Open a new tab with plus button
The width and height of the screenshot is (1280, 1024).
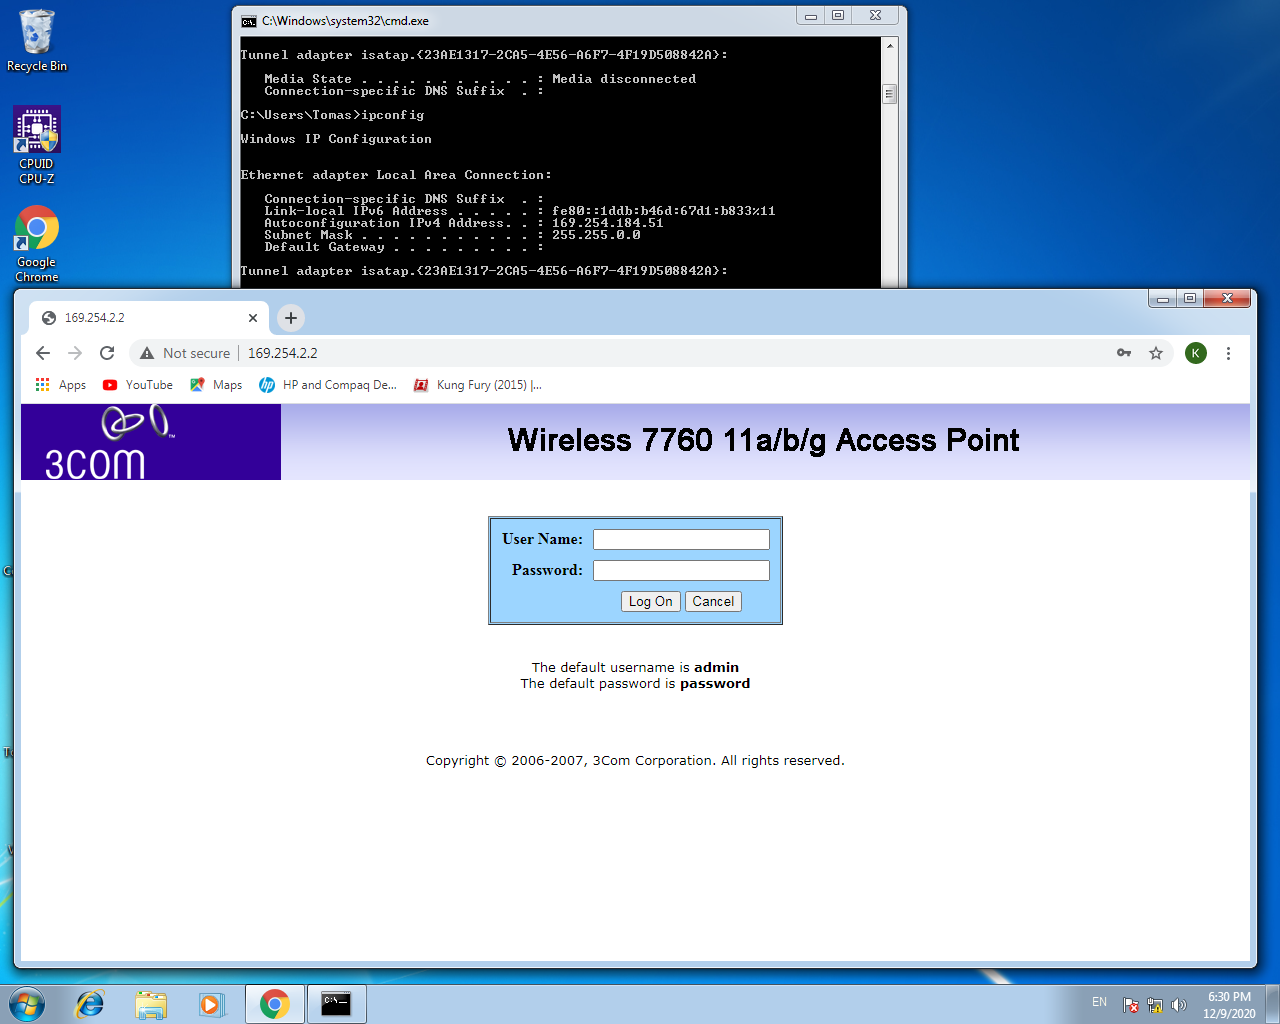tap(291, 318)
